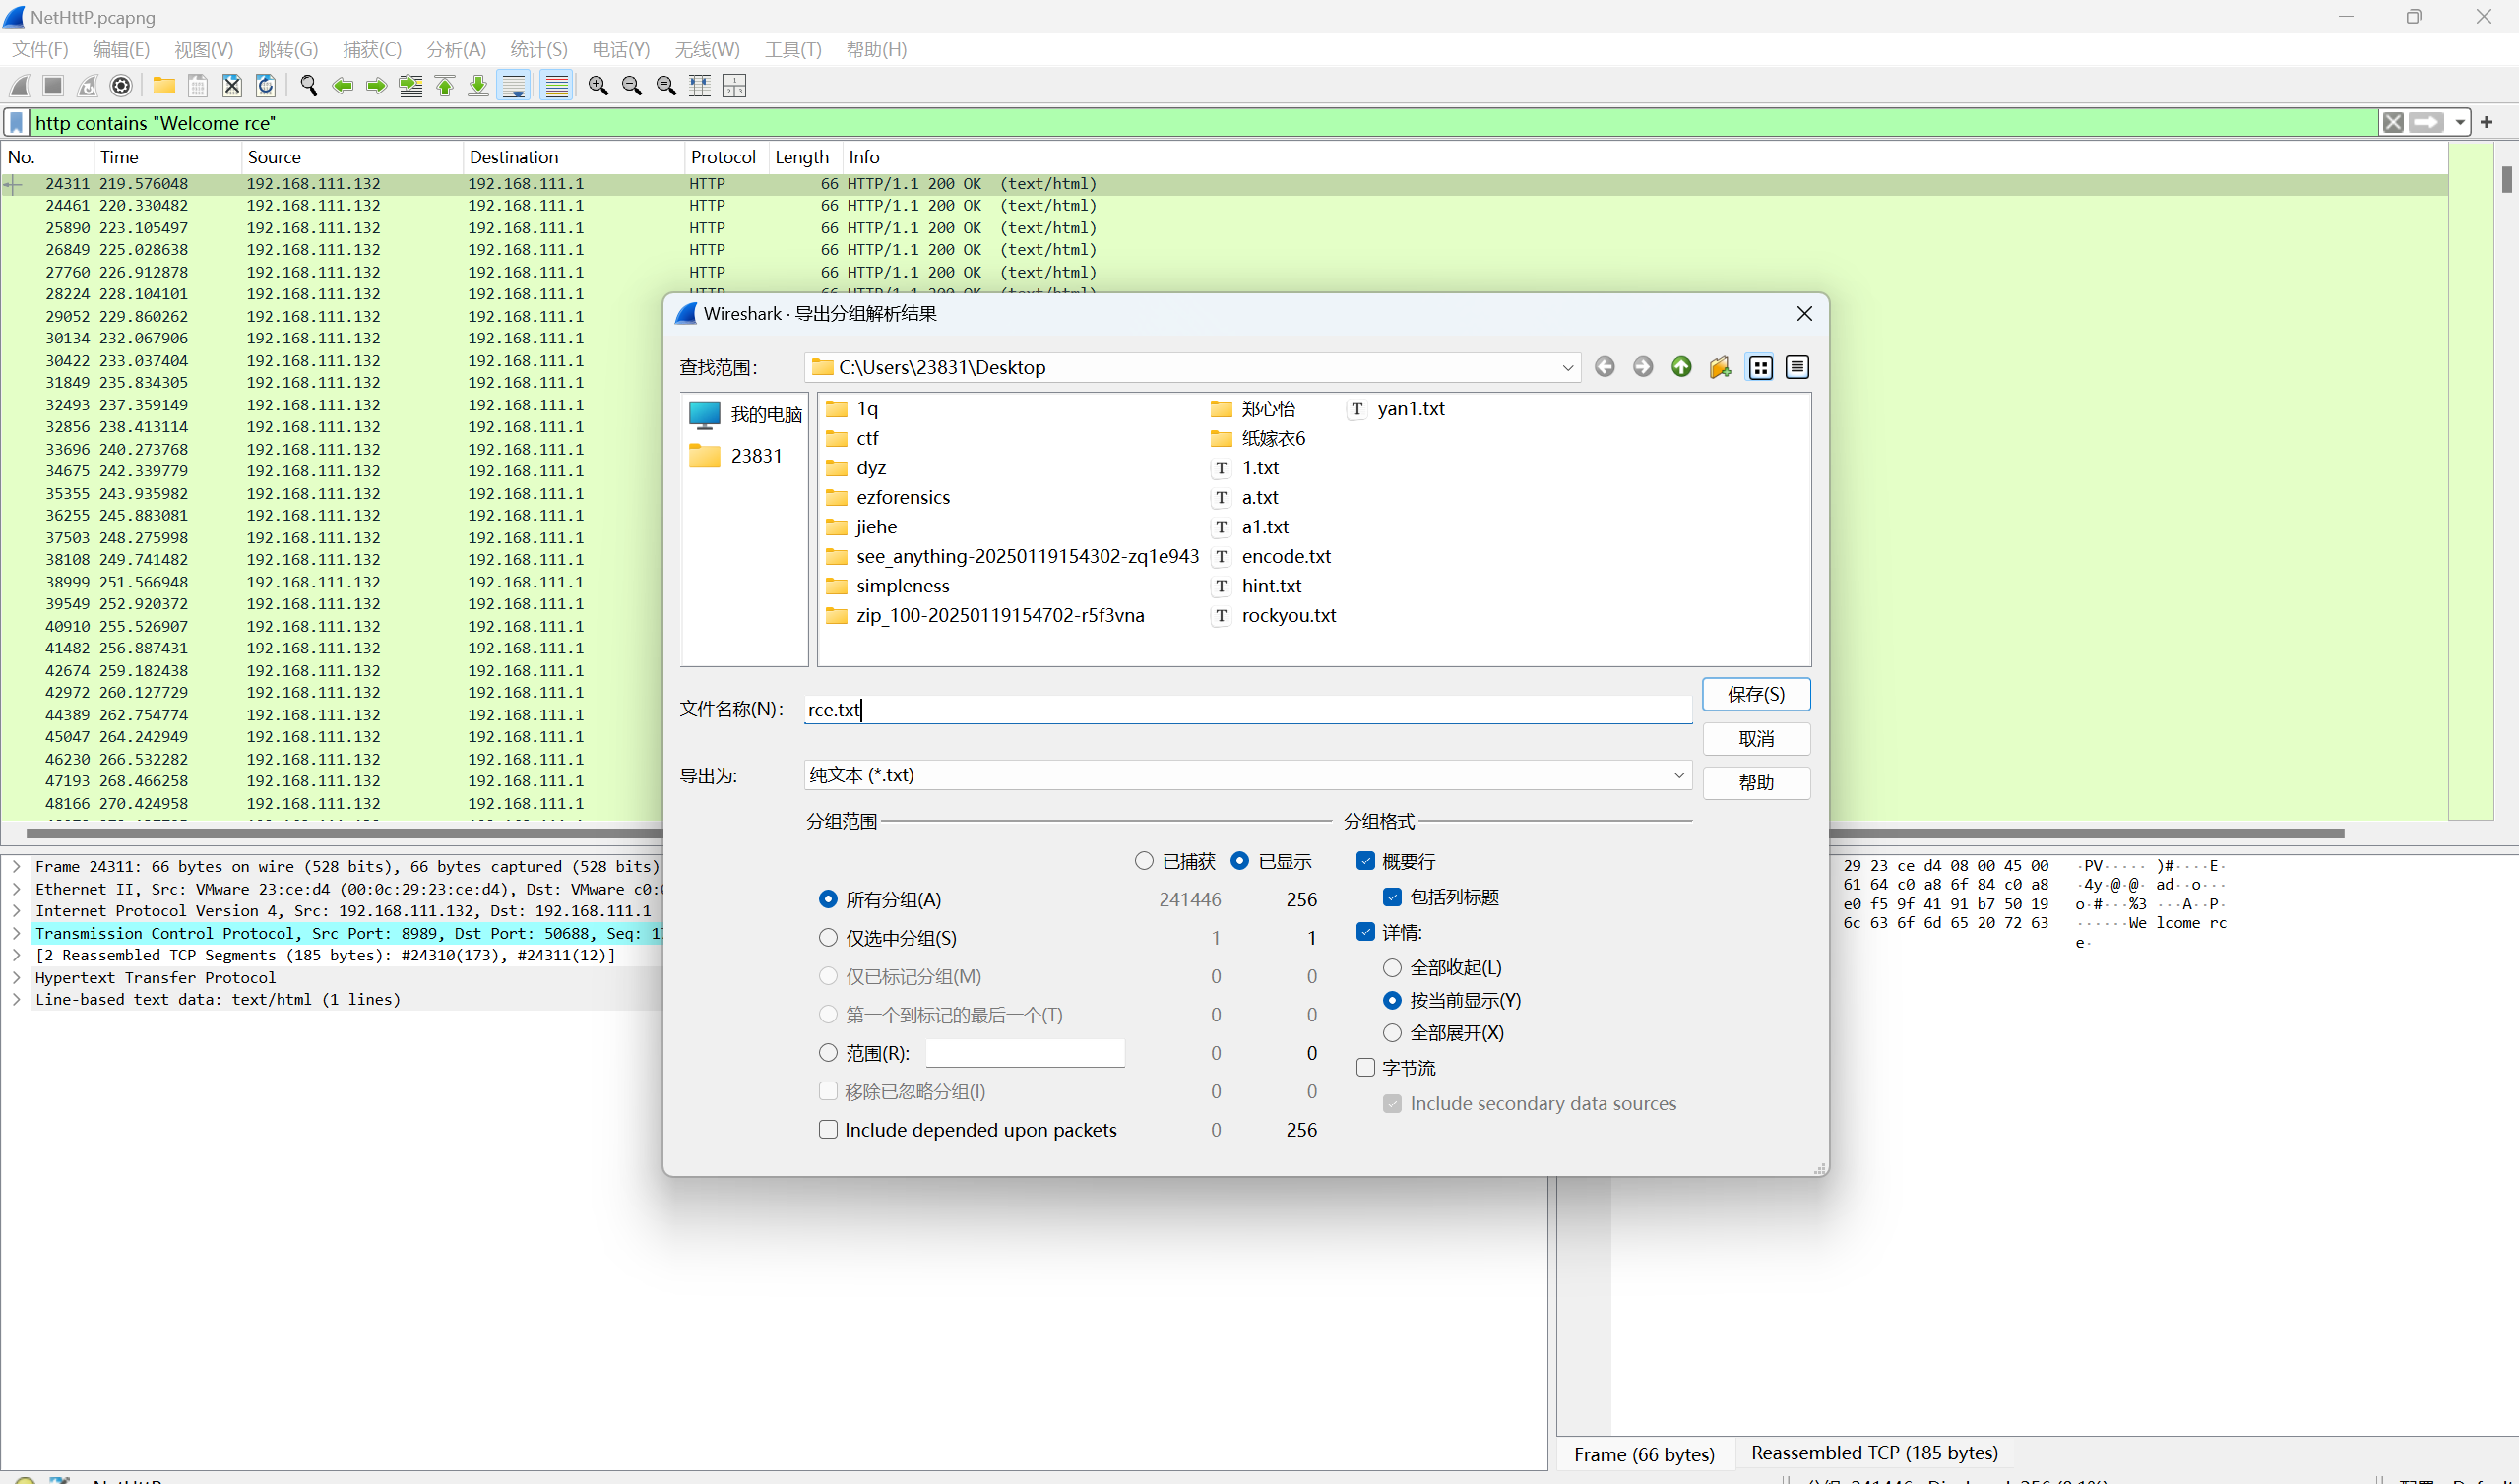
Task: Switch to Reassembled TCP (185 bytes) tab
Action: (1875, 1453)
